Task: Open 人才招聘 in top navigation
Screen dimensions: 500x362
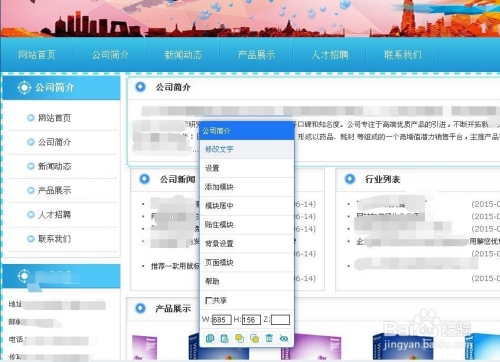Action: [x=330, y=55]
